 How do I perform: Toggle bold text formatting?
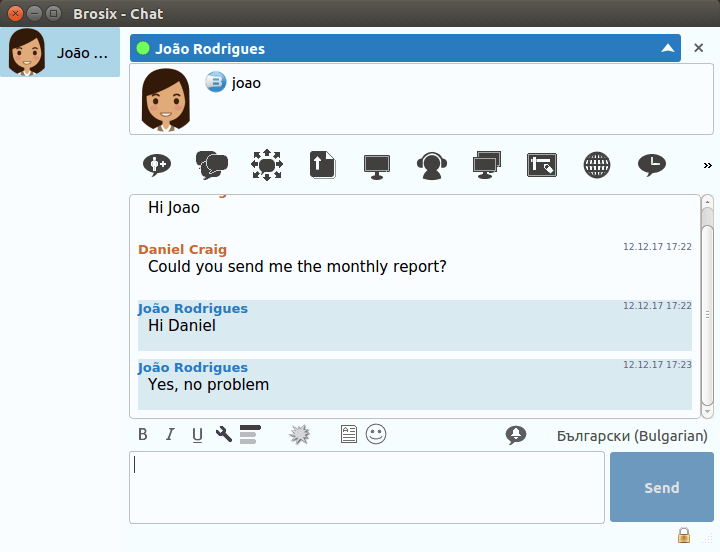click(x=143, y=434)
